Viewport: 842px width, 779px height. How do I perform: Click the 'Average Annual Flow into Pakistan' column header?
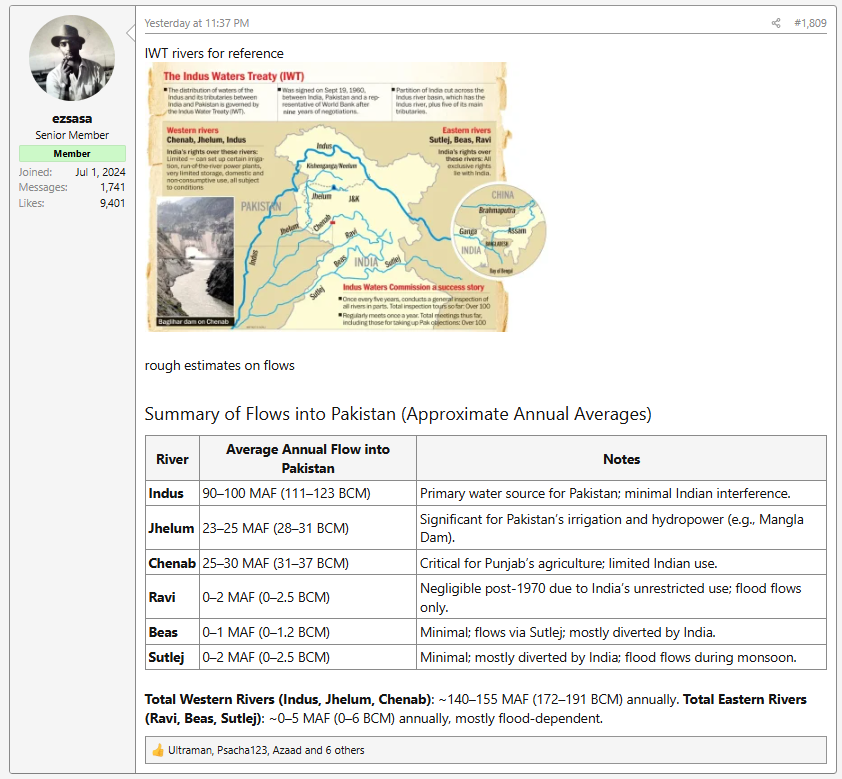coord(308,459)
